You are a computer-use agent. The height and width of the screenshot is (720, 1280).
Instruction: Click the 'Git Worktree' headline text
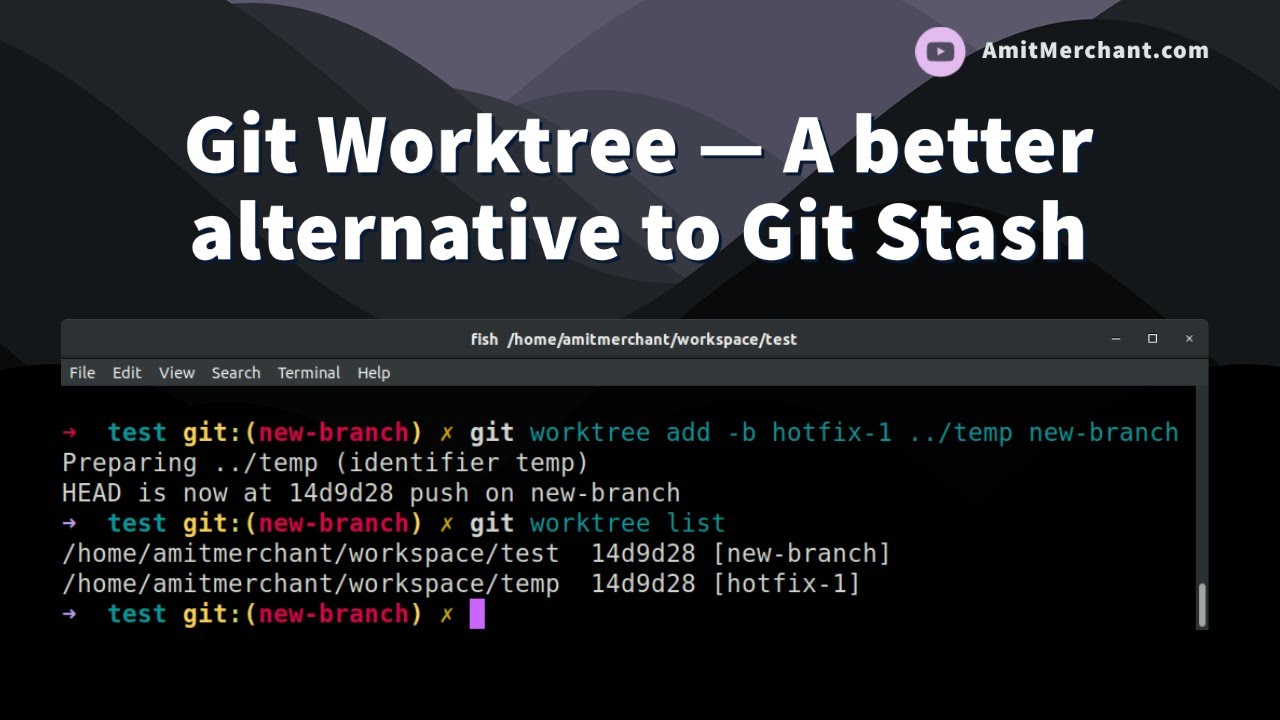tap(430, 146)
